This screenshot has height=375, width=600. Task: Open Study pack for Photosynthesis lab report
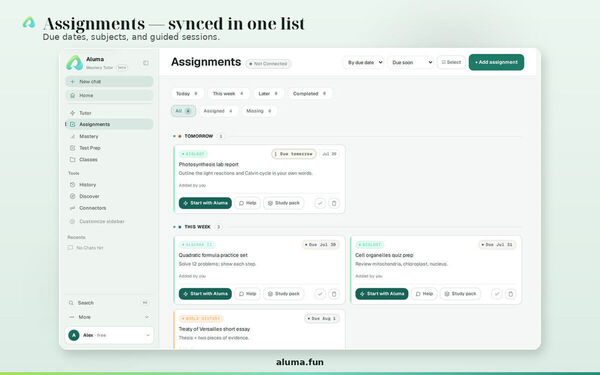coord(284,203)
